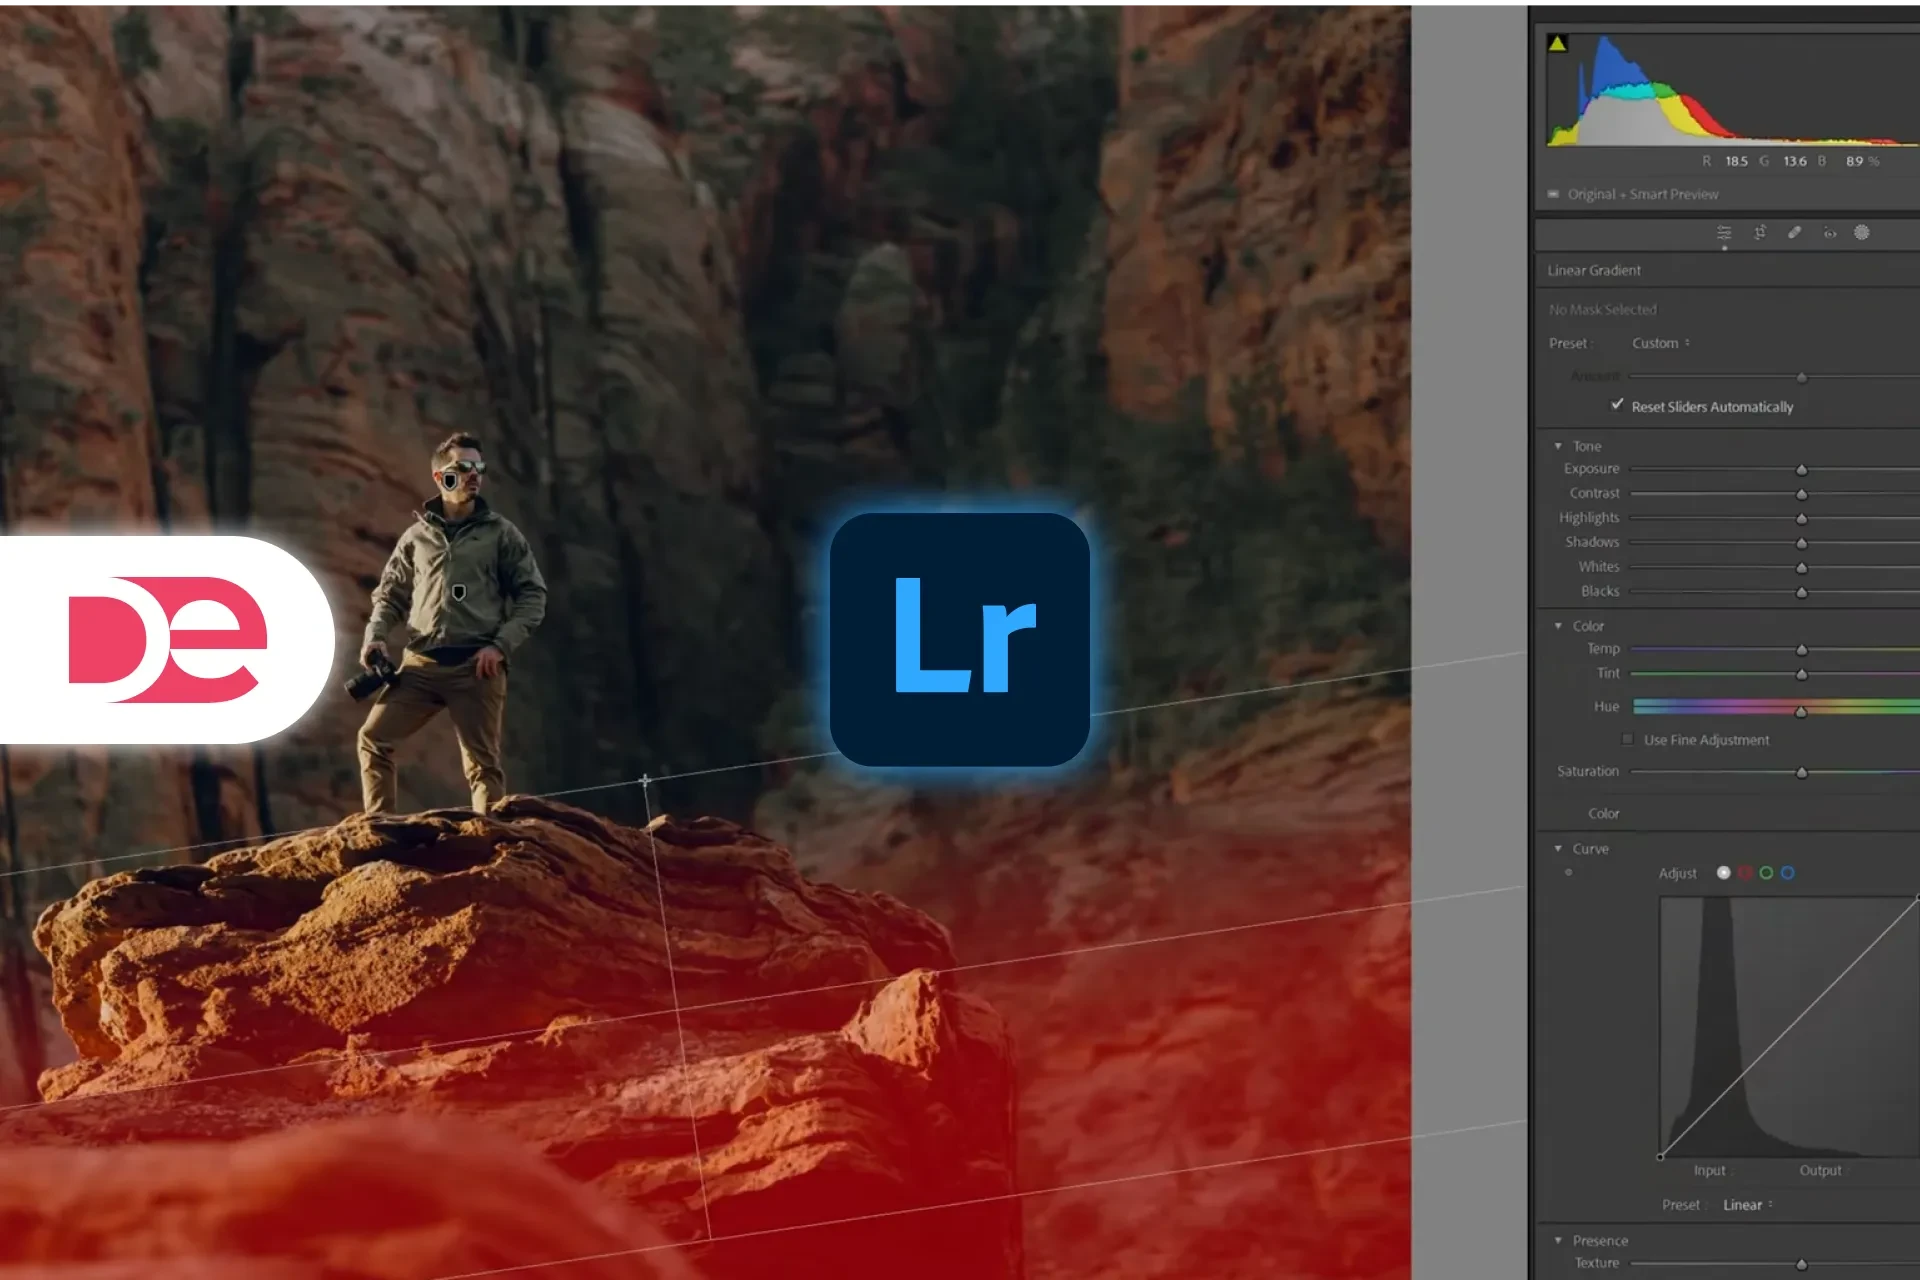
Task: Click the Original + Smart Preview indicator icon
Action: point(1553,194)
